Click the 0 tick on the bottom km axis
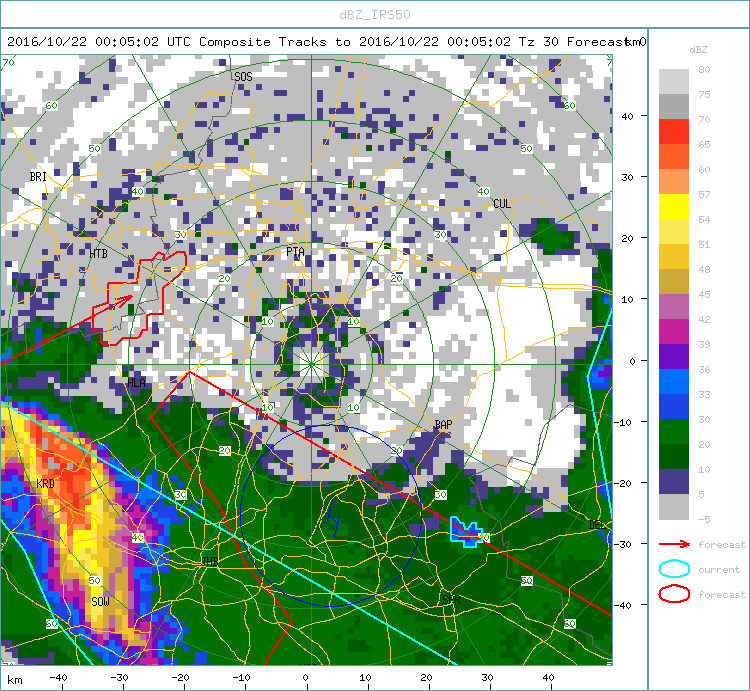This screenshot has height=691, width=750. tap(305, 678)
